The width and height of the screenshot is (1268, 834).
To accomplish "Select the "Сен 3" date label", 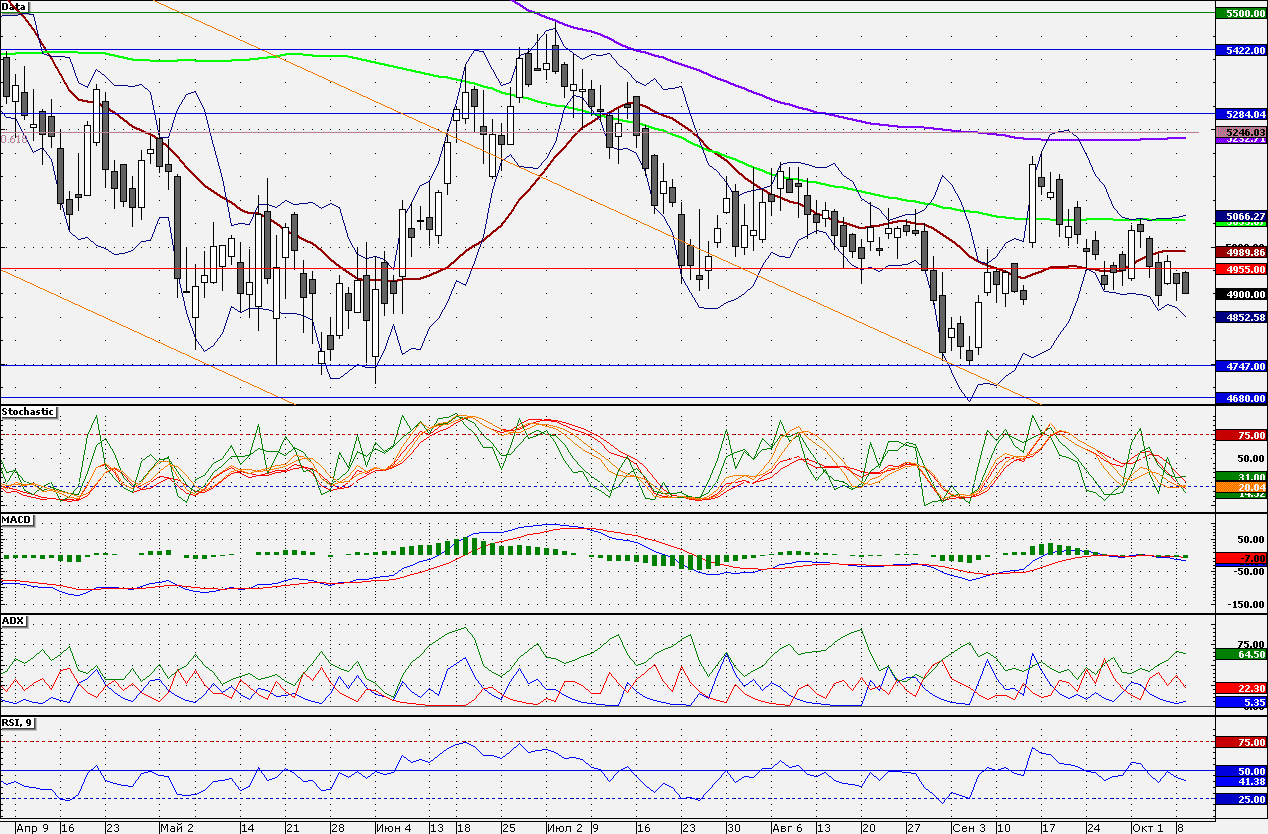I will point(968,827).
